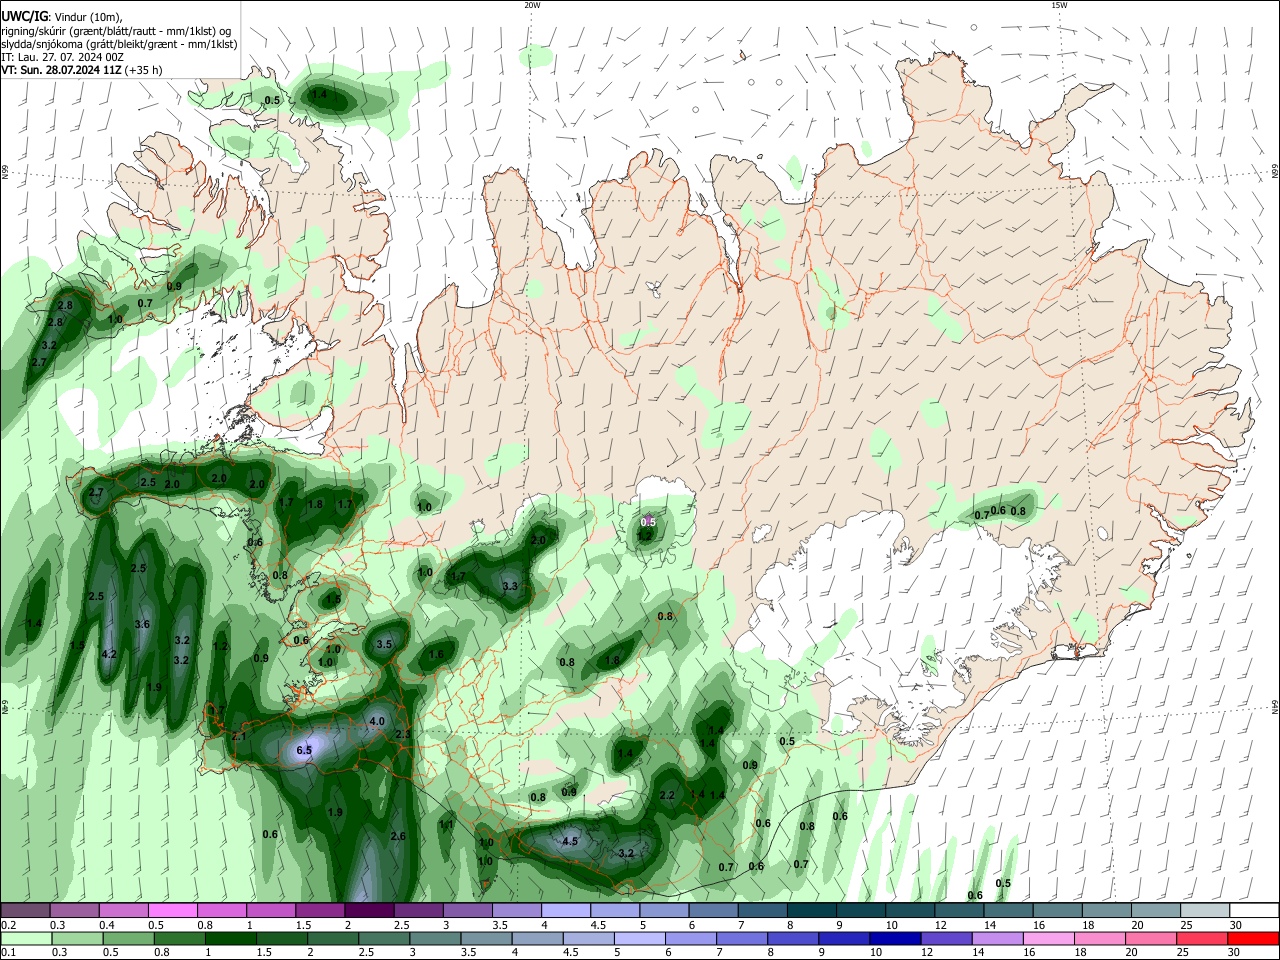Viewport: 1280px width, 960px height.
Task: Select the 3.6 value on the map
Action: coord(142,624)
